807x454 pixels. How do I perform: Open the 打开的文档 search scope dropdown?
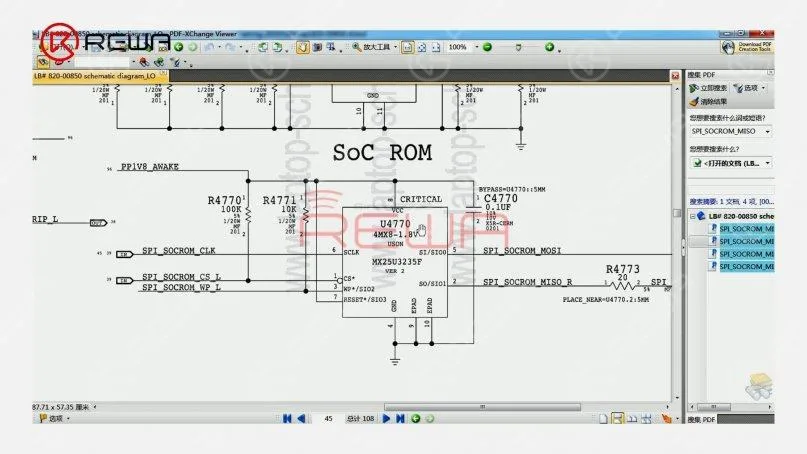tap(767, 163)
